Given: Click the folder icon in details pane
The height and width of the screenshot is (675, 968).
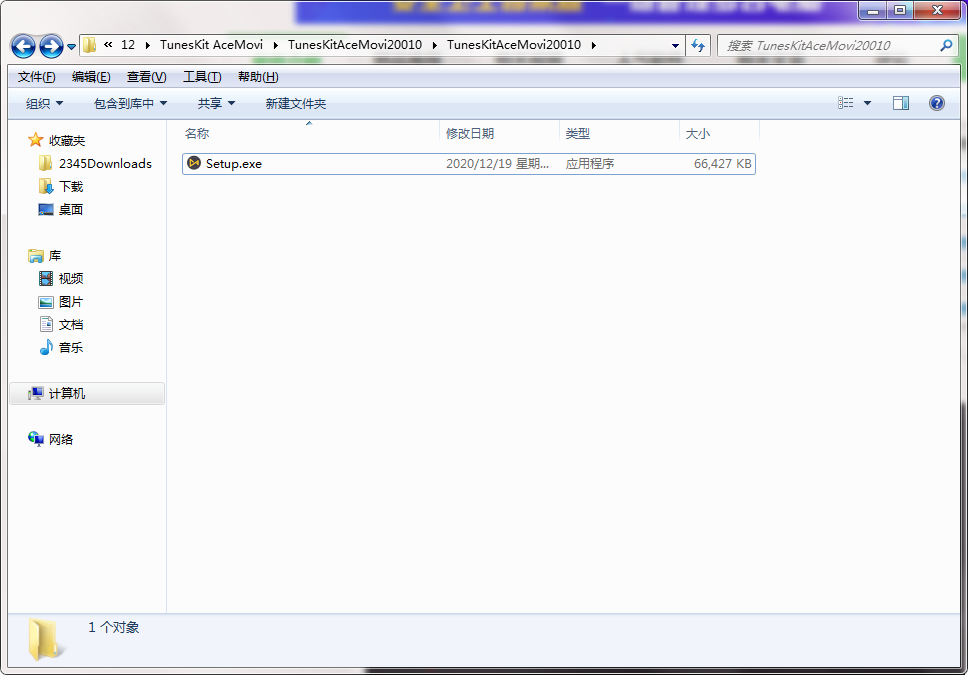Looking at the screenshot, I should 46,640.
